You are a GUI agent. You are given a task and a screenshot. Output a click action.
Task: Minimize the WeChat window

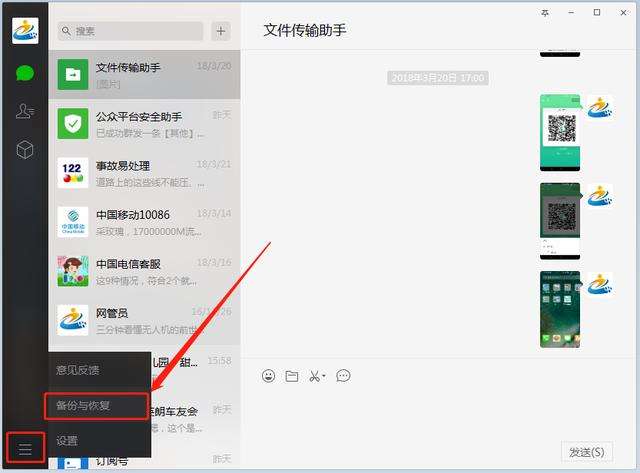pos(571,13)
